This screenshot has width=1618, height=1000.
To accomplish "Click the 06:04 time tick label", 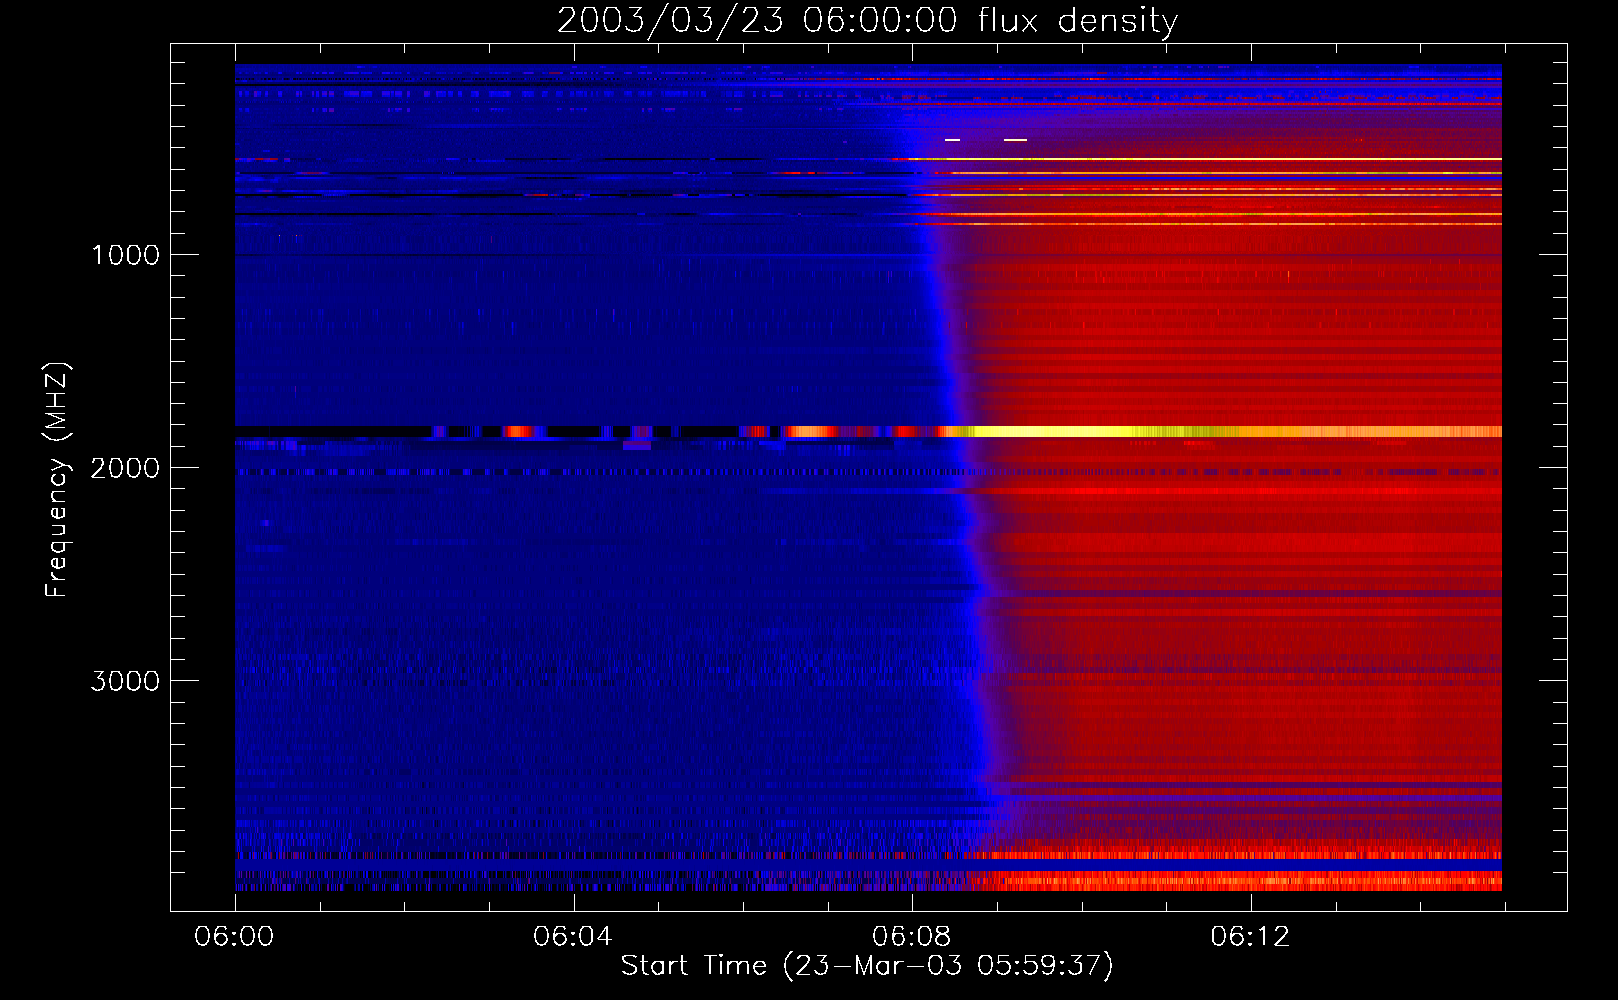I will pyautogui.click(x=573, y=937).
